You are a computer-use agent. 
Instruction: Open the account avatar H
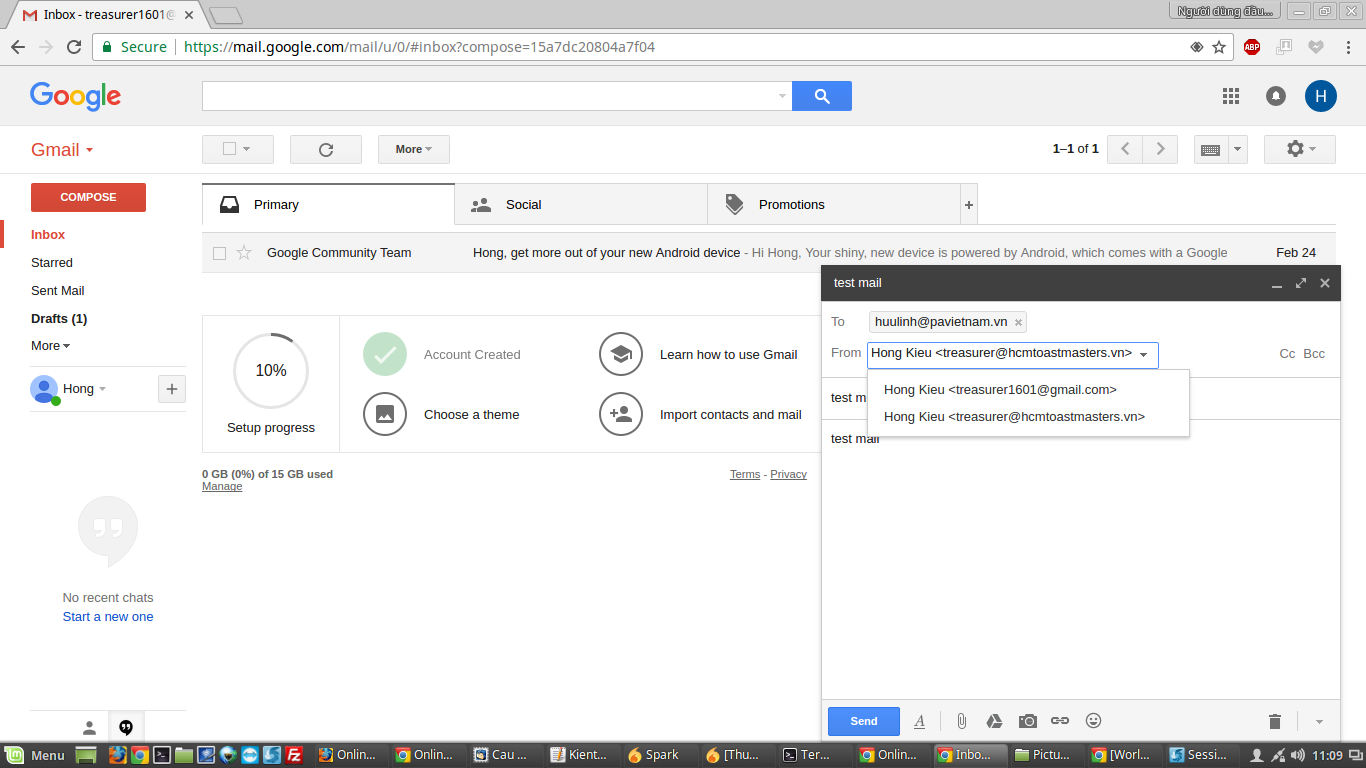tap(1321, 96)
